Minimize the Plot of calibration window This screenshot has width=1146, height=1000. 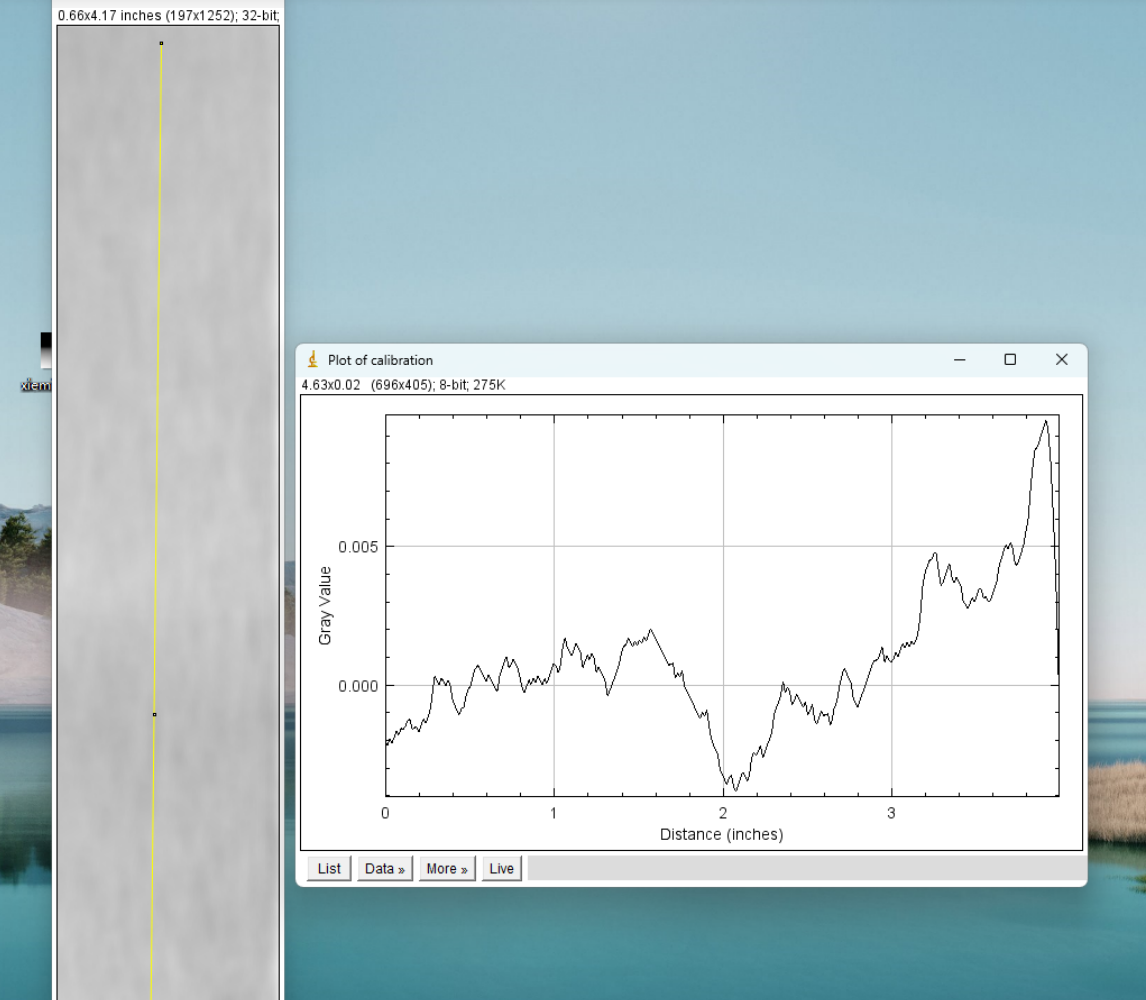pos(960,359)
